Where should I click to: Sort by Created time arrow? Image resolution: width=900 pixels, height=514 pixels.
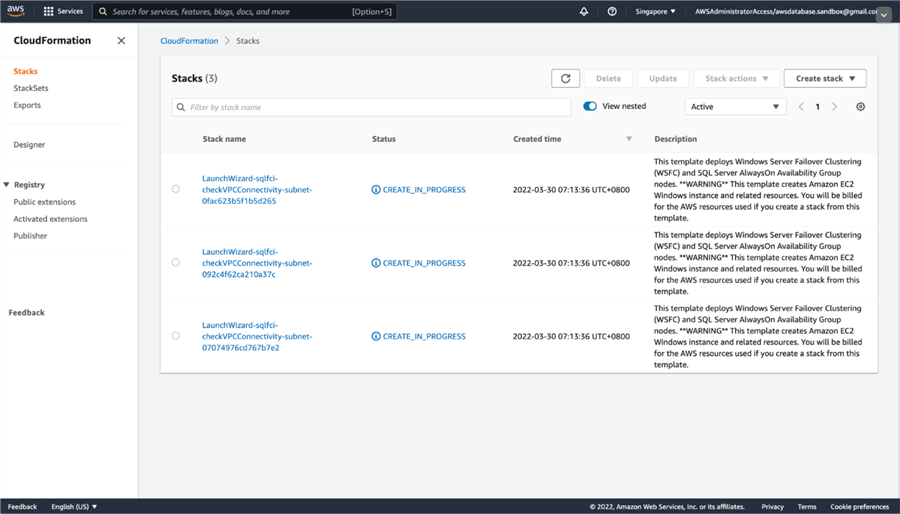click(x=629, y=139)
